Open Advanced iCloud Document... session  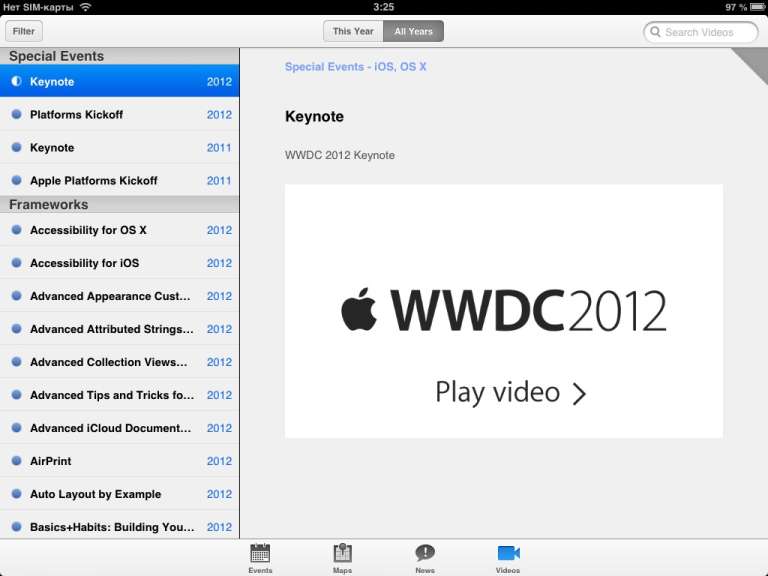click(120, 428)
